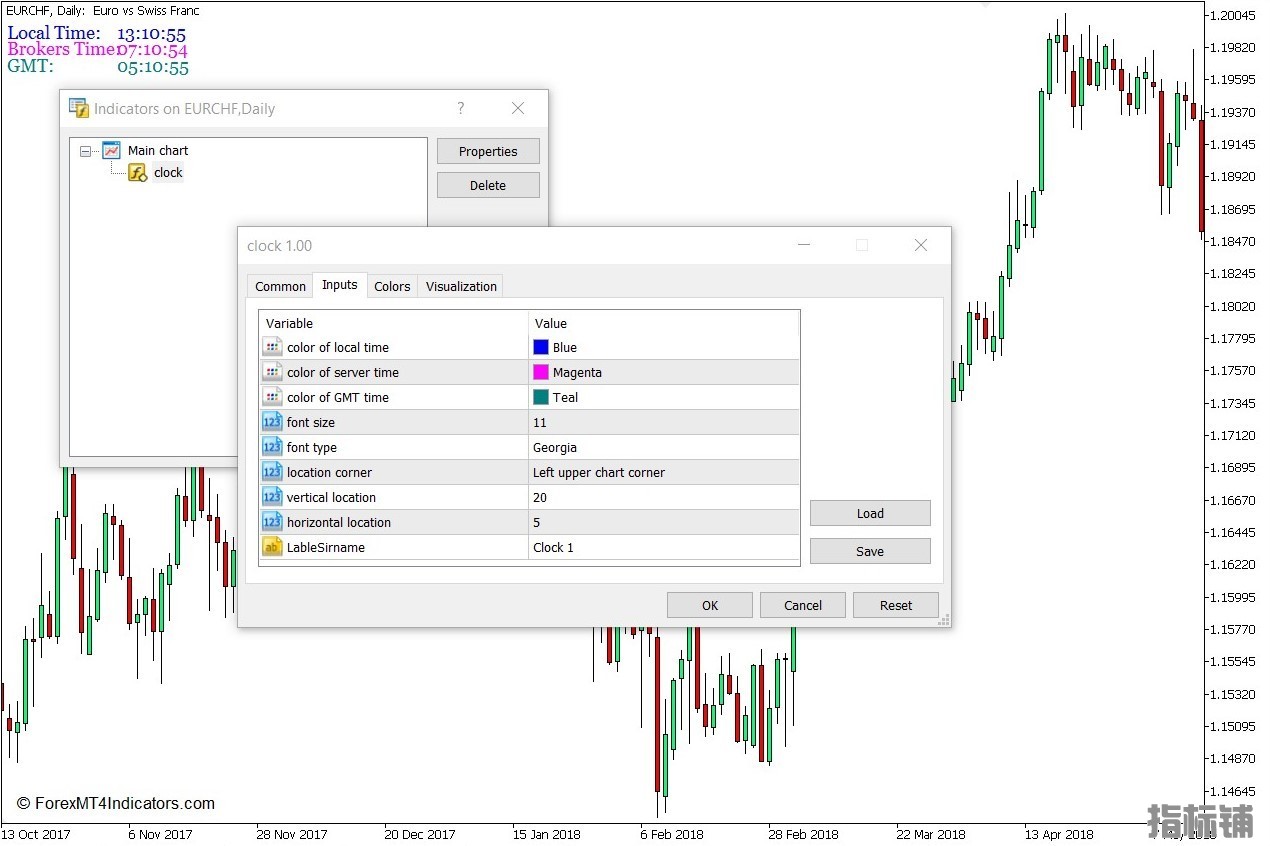
Task: Click the font size value 11
Action: pos(540,422)
